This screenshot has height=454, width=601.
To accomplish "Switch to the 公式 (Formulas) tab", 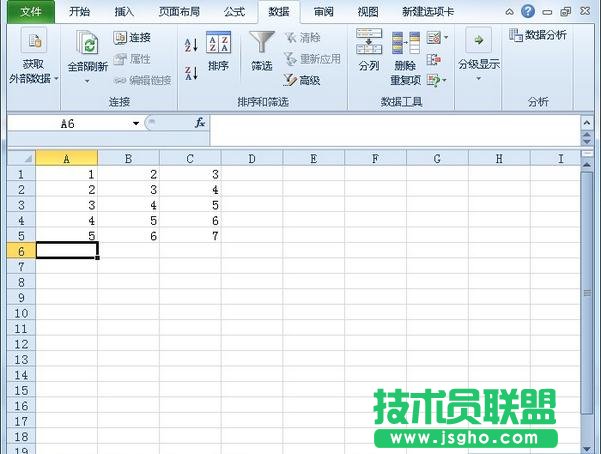I will (234, 12).
